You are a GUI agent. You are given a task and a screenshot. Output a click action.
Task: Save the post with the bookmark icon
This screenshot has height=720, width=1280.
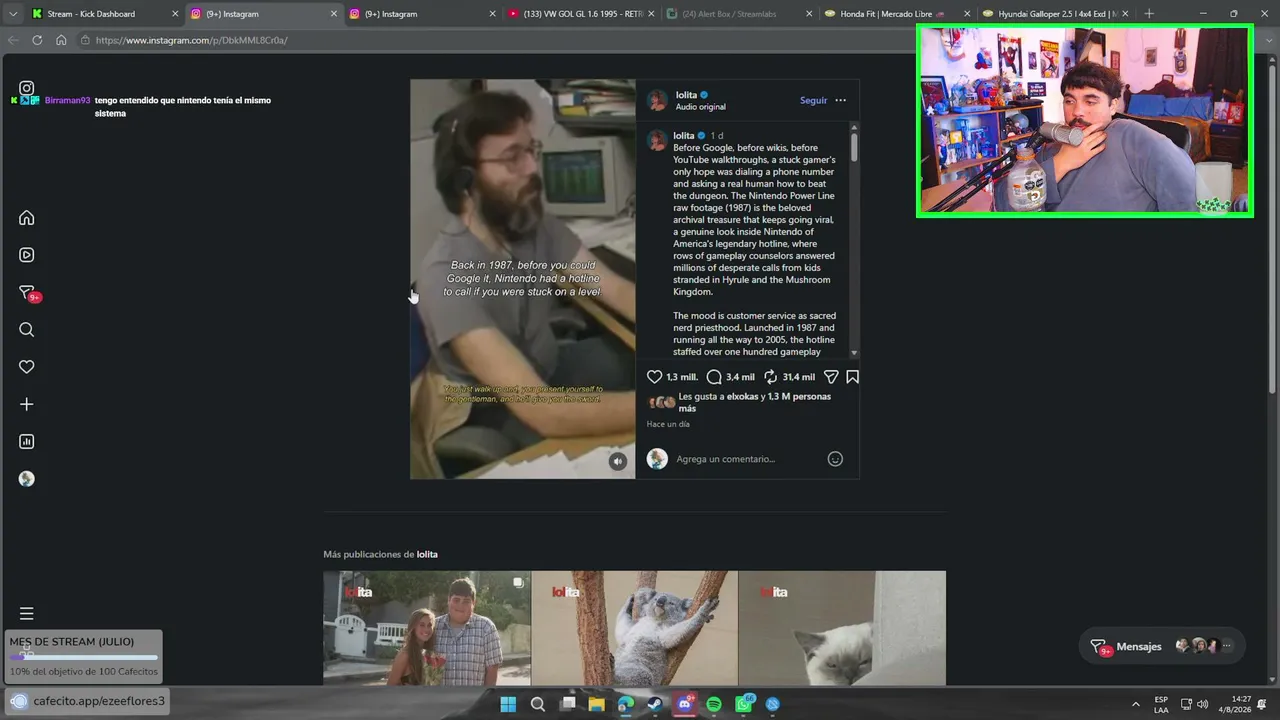tap(853, 377)
